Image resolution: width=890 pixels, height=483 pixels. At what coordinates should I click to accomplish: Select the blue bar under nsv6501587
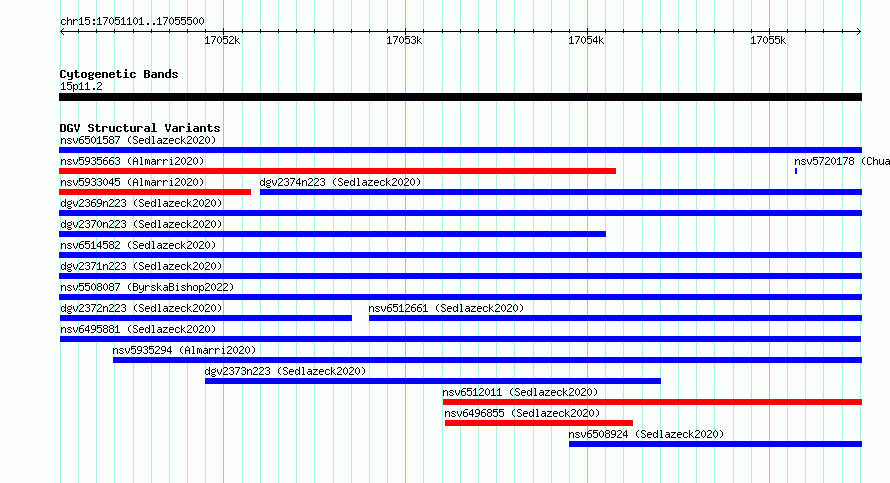click(x=460, y=150)
